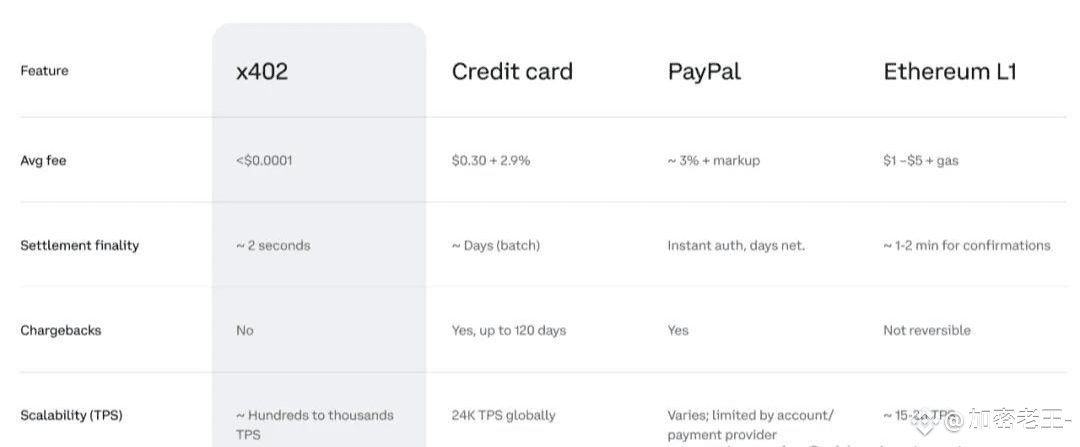1080x447 pixels.
Task: Select the Yes, up to 120 days cell
Action: (x=508, y=330)
